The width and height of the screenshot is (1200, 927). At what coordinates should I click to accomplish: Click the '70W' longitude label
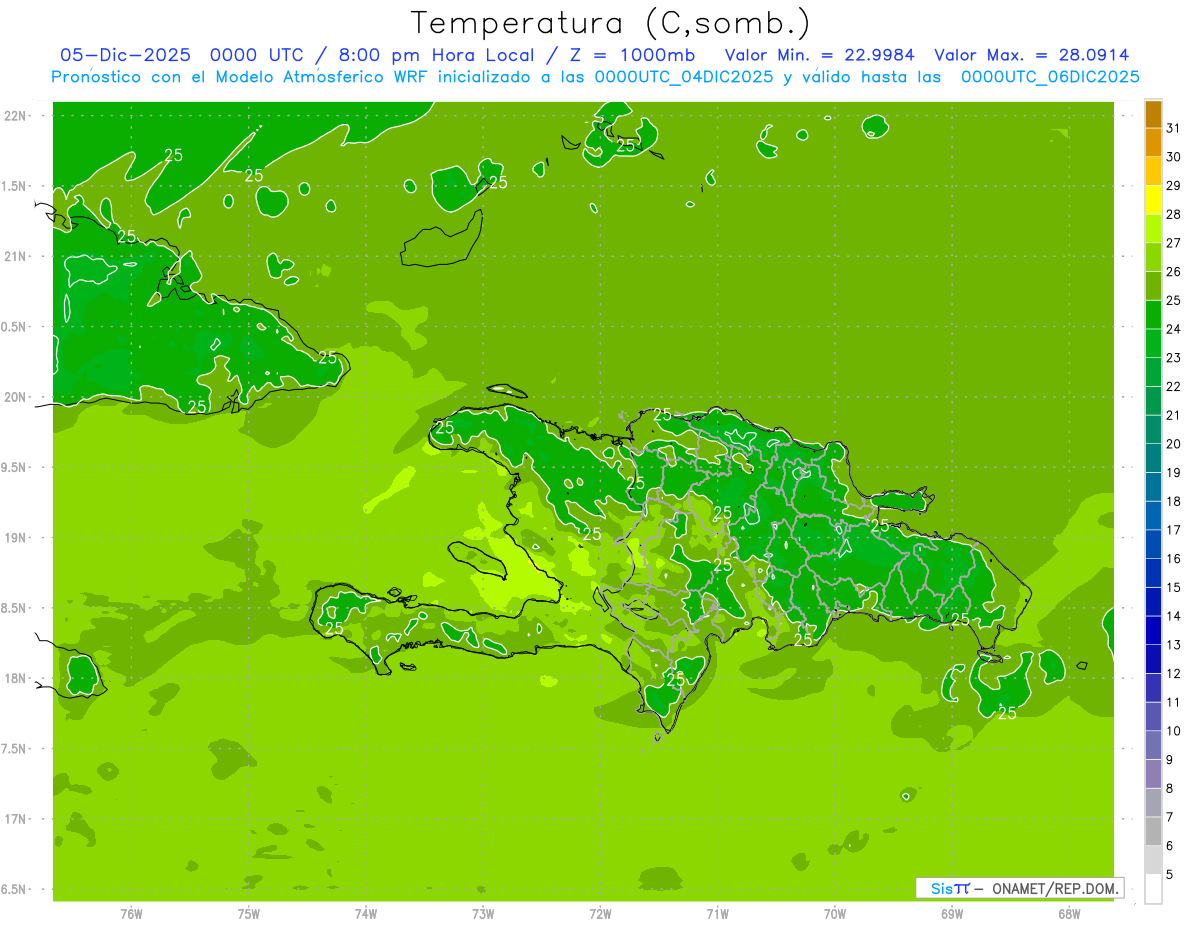tap(834, 913)
